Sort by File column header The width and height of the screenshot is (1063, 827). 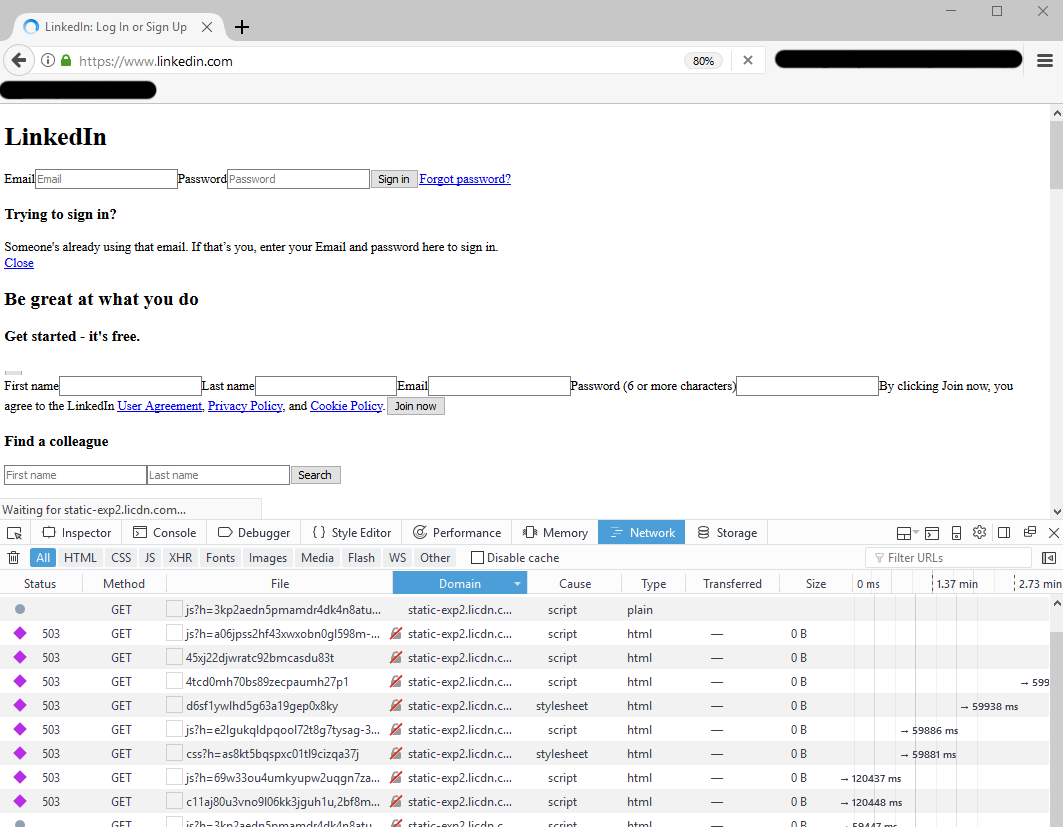280,584
